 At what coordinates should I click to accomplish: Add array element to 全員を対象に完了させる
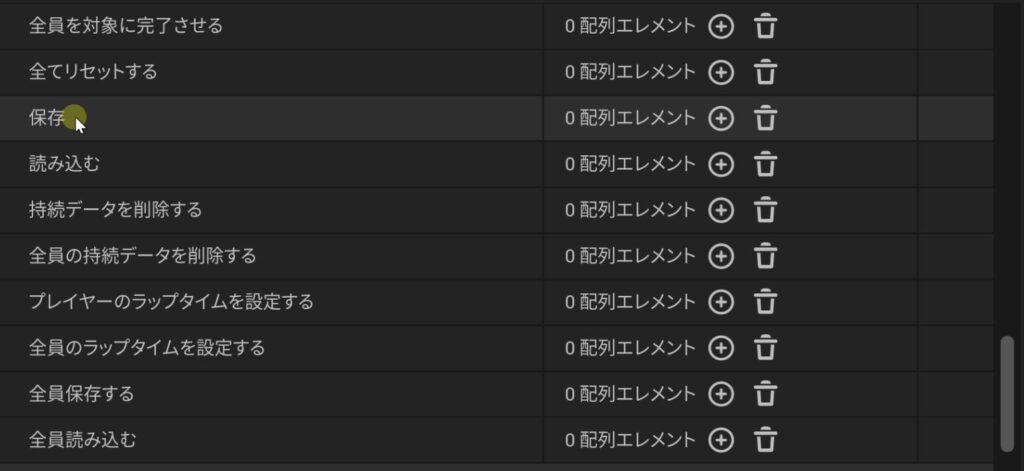tap(720, 26)
